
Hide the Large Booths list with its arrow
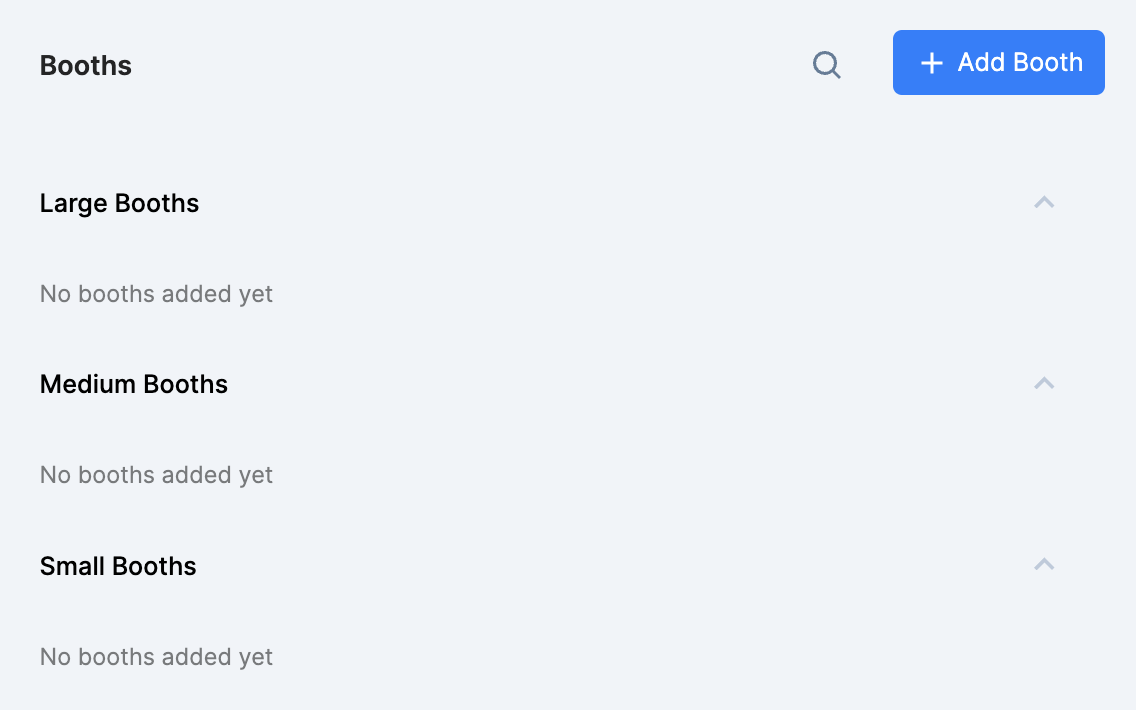[x=1044, y=202]
